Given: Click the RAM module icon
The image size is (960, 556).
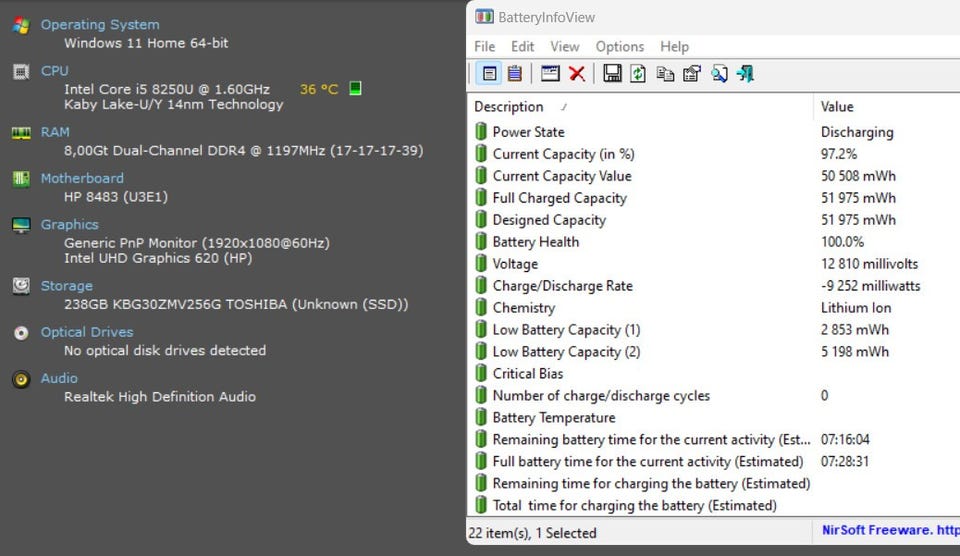Looking at the screenshot, I should coord(21,133).
